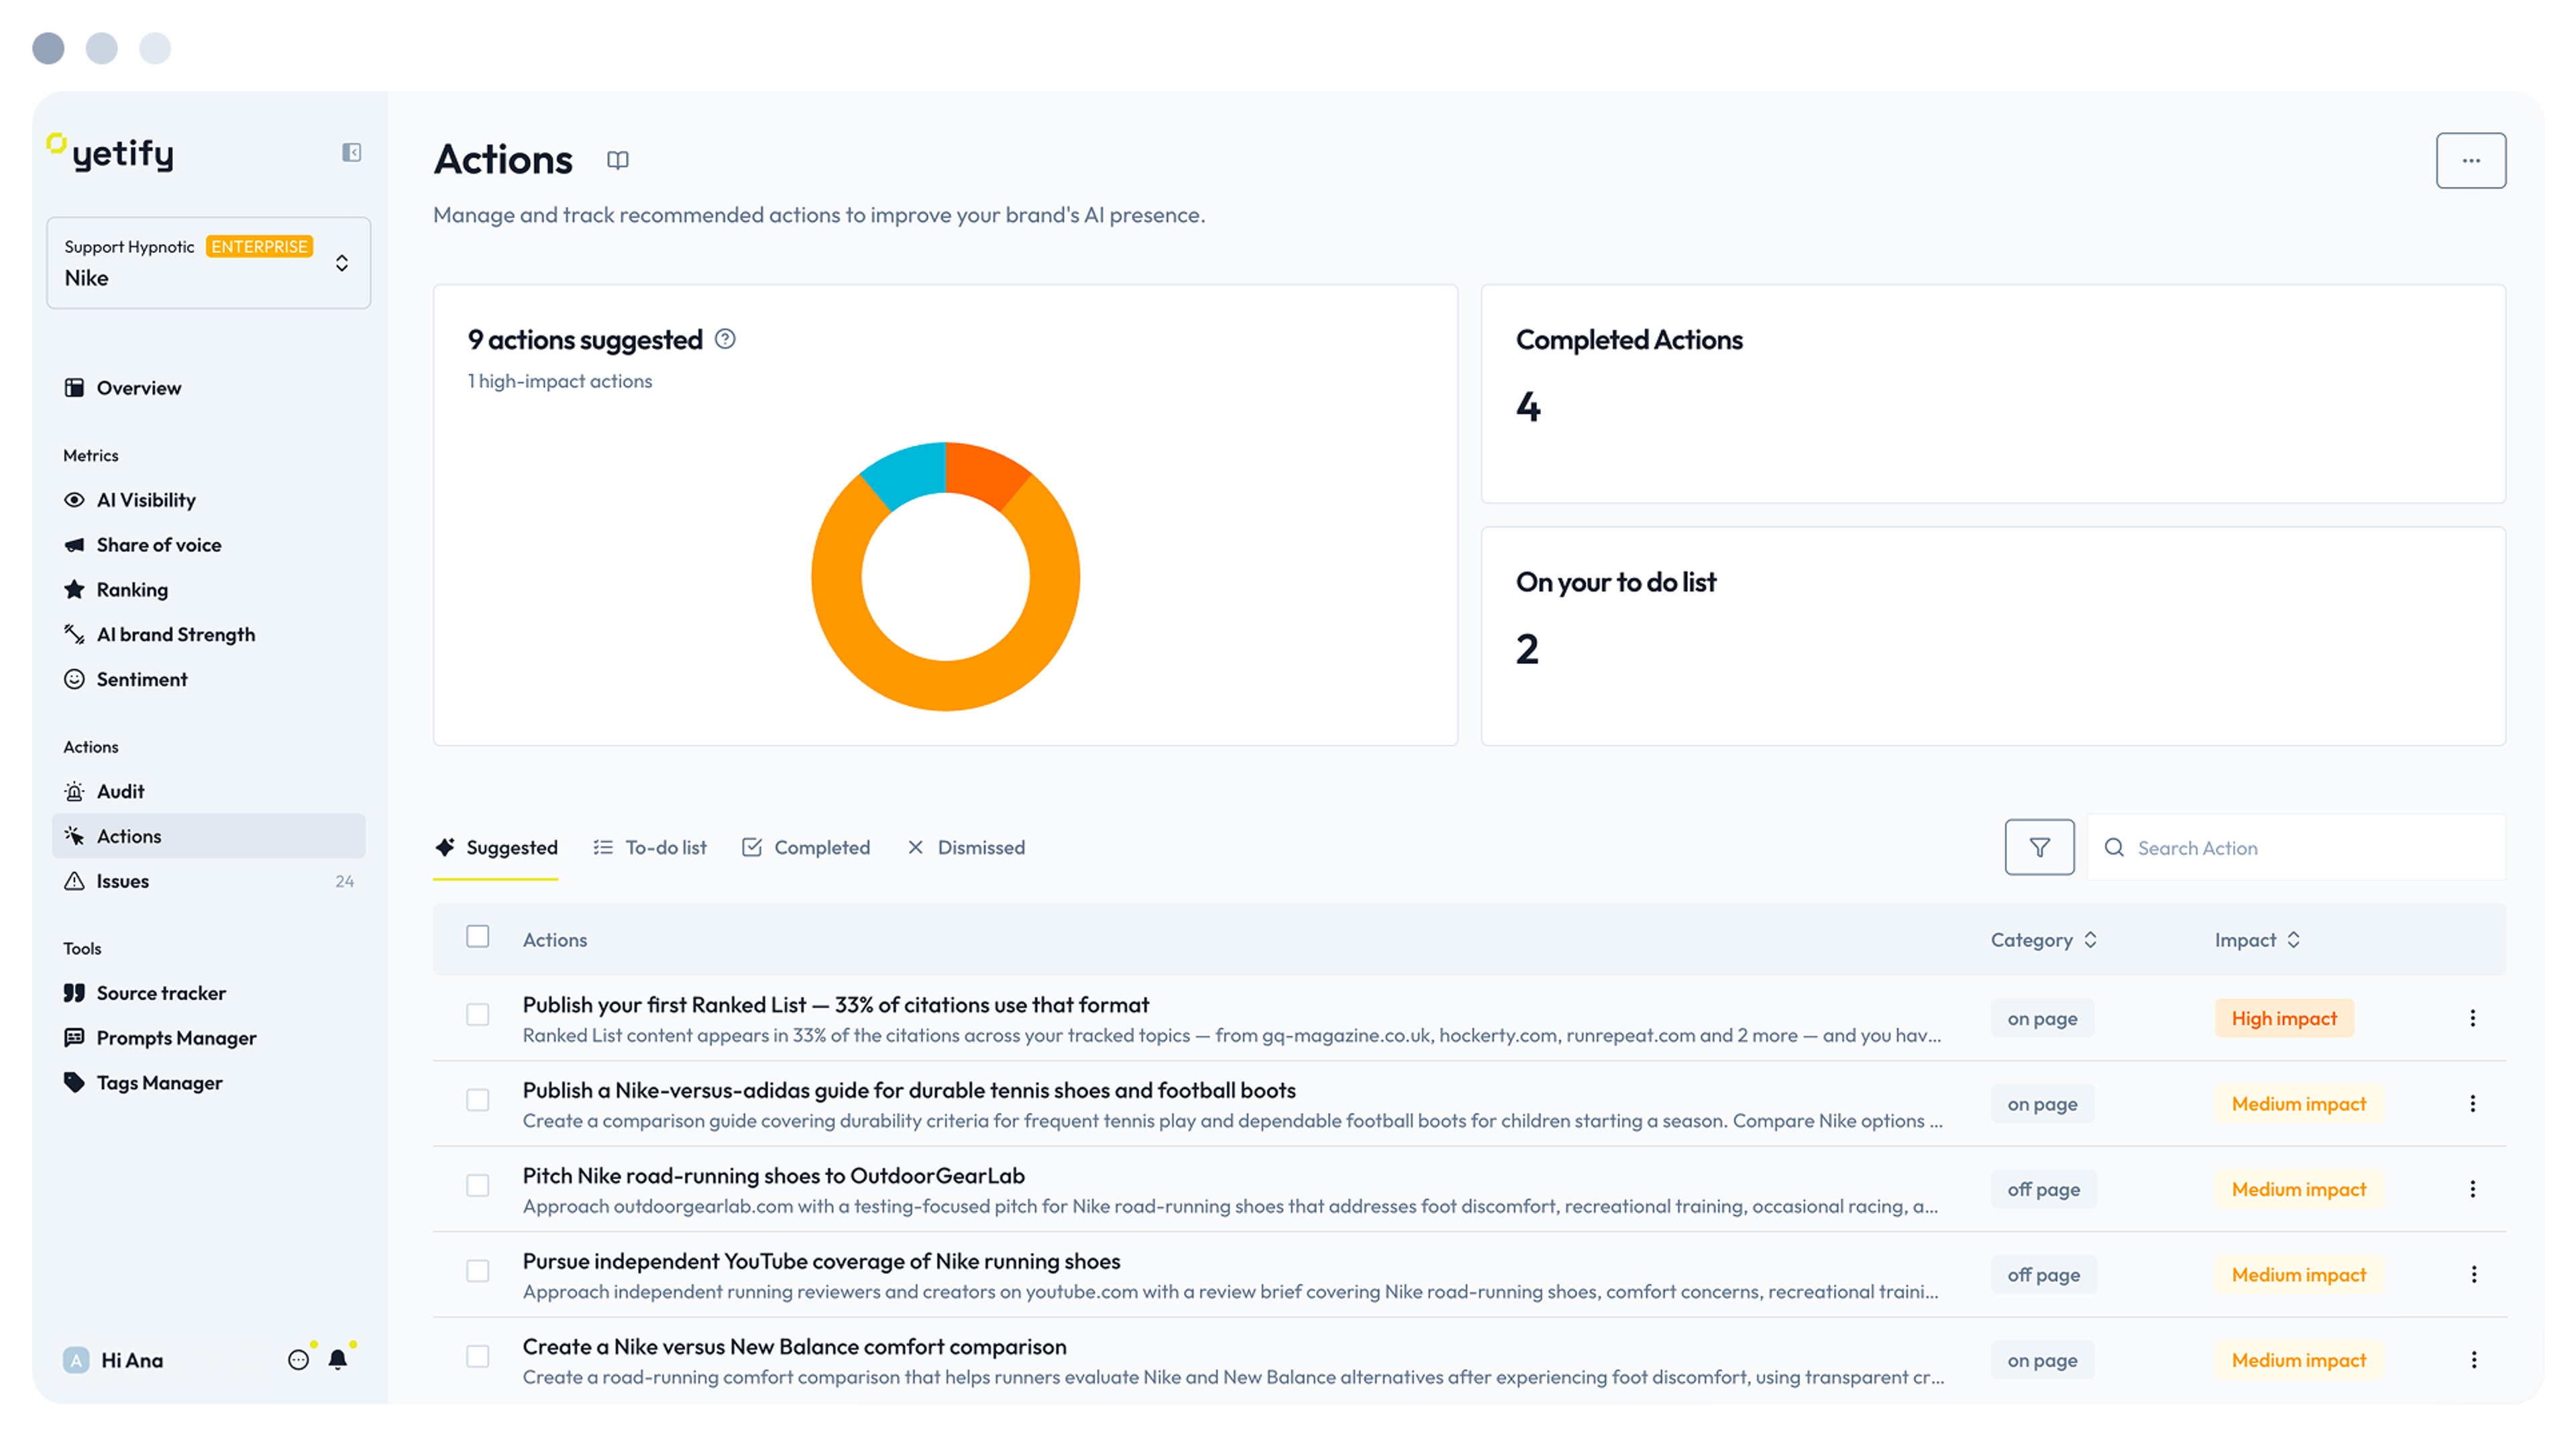Click the Search Action field
The width and height of the screenshot is (2576, 1436).
[2296, 848]
